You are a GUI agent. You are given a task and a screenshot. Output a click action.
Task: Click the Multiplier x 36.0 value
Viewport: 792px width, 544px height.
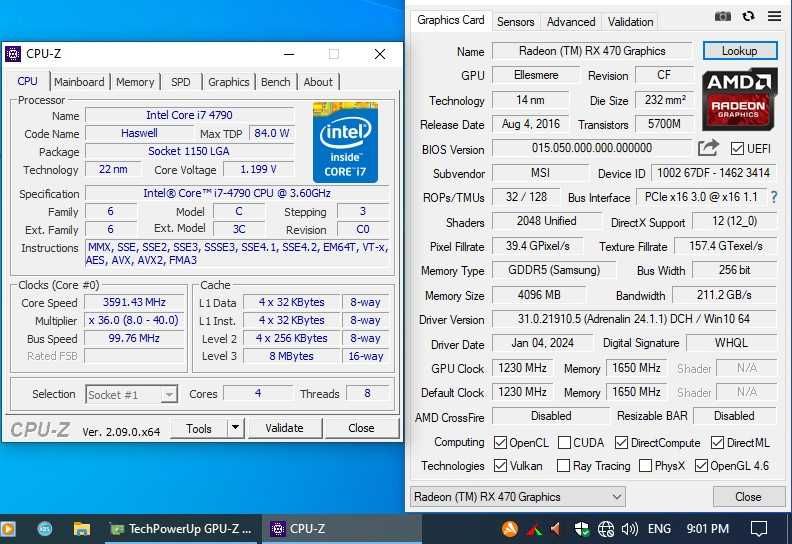[134, 320]
